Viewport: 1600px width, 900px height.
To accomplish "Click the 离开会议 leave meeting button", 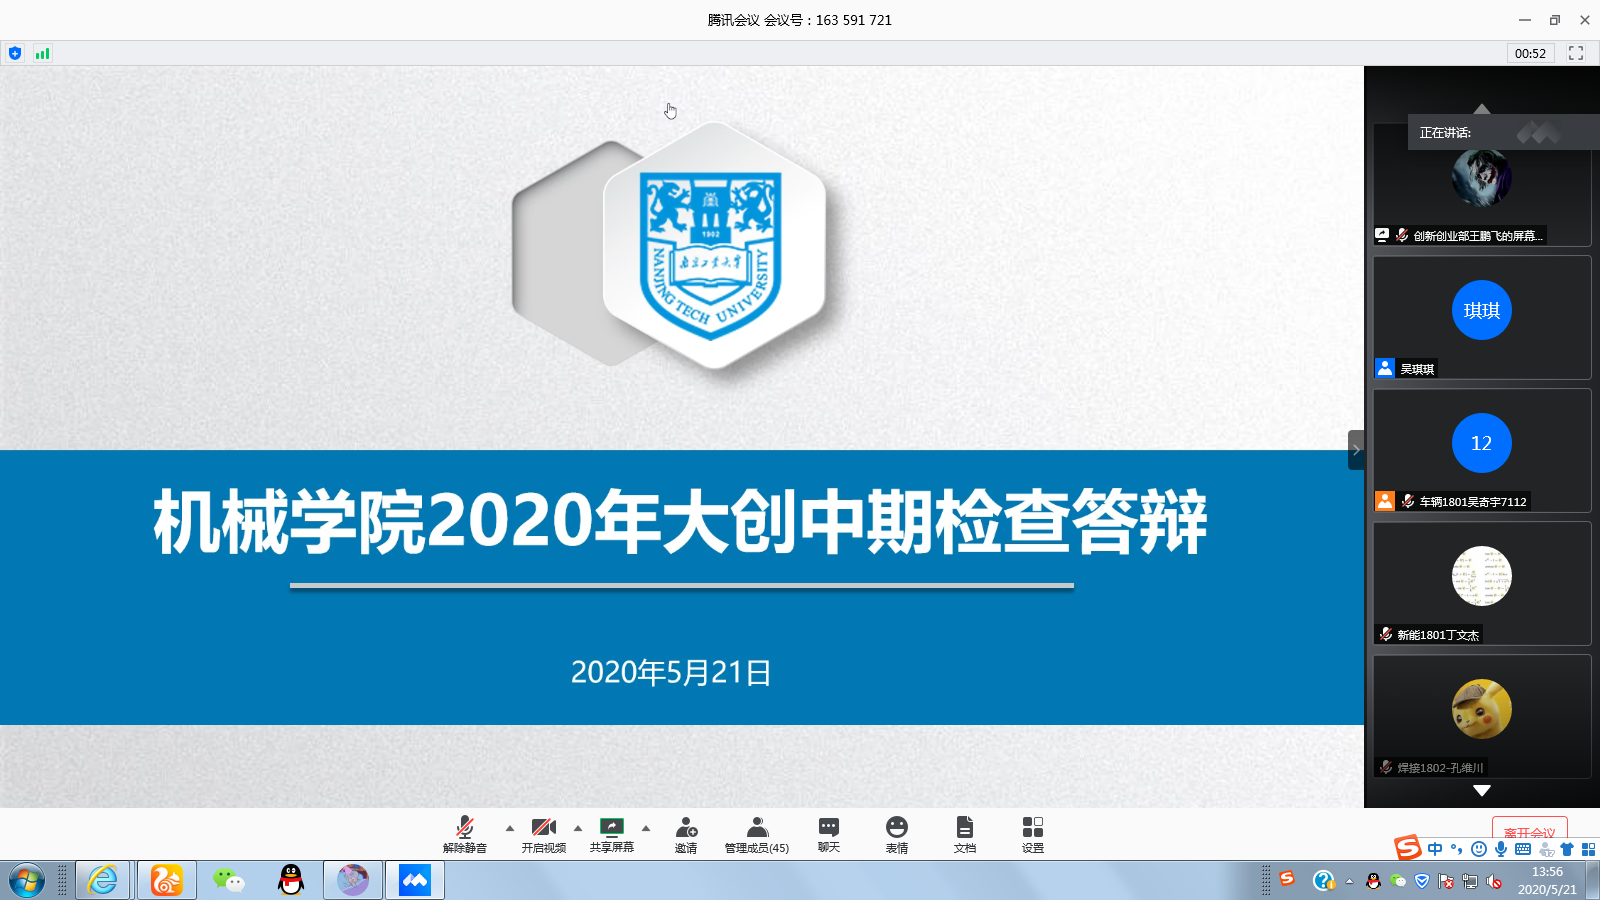I will pyautogui.click(x=1529, y=831).
